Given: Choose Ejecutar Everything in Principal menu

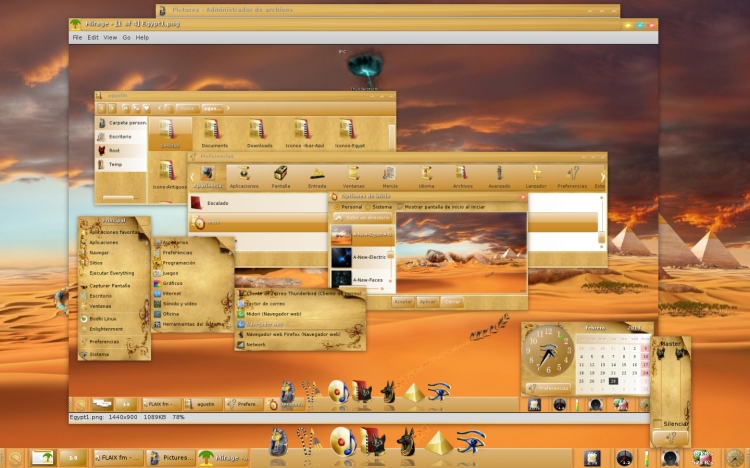Looking at the screenshot, I should pos(114,273).
